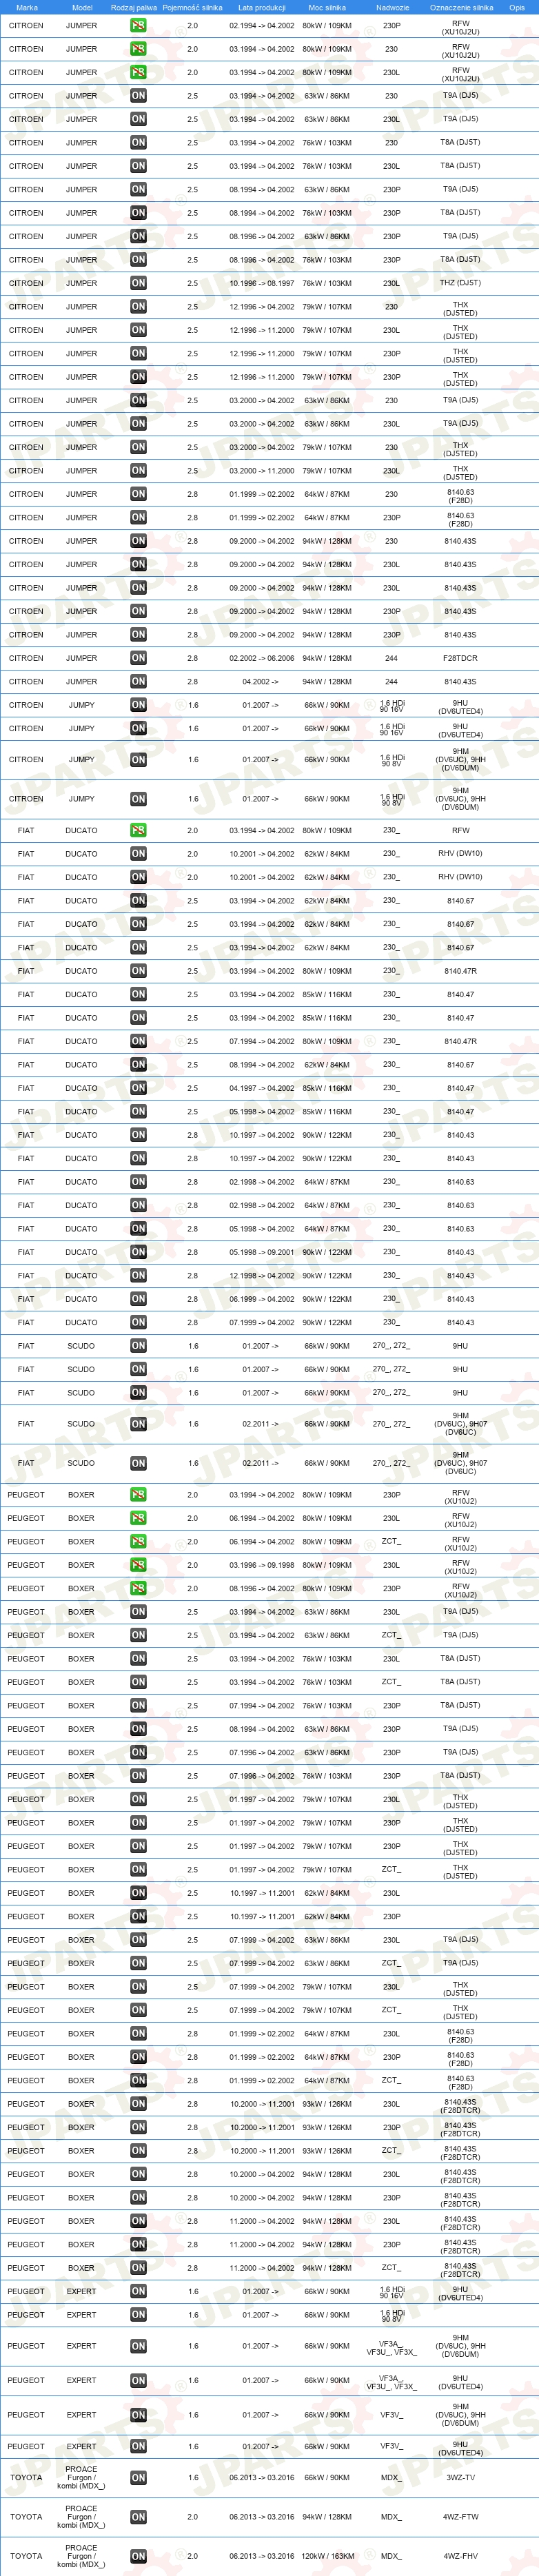Click petrol icon in Jumper 02.1994 row
Viewport: 539px width, 2576px height.
(x=138, y=25)
